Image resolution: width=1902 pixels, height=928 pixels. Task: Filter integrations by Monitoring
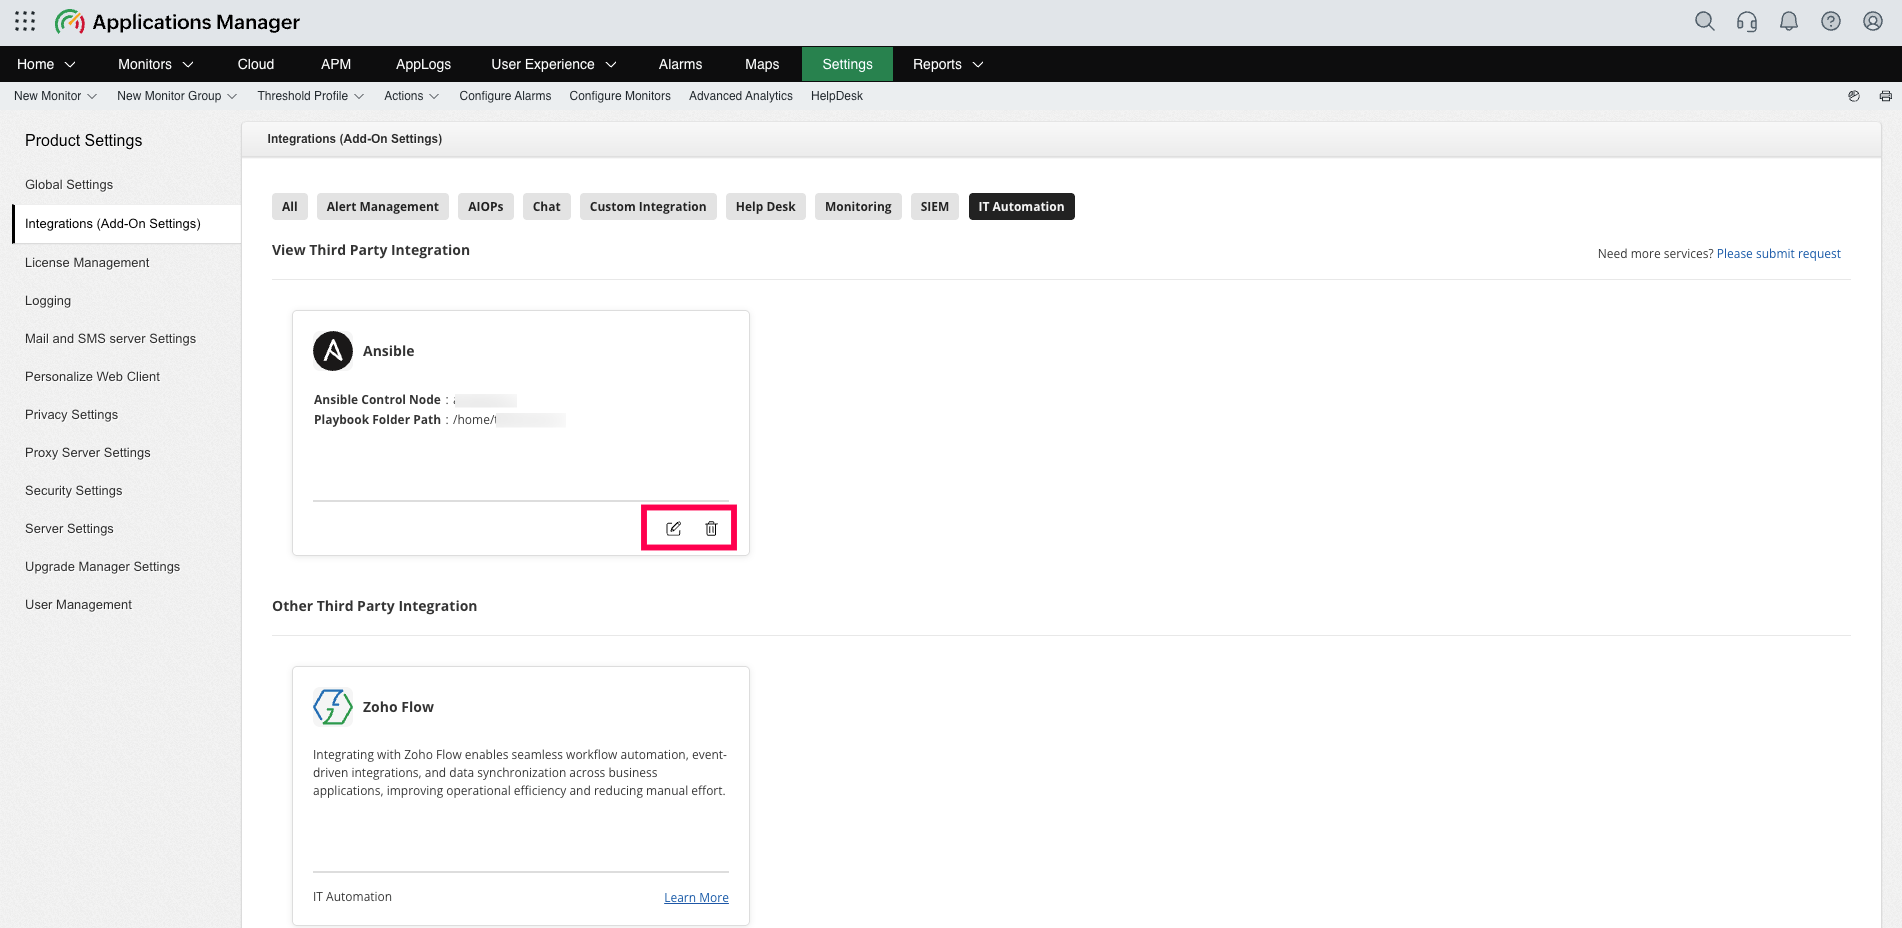click(x=858, y=207)
